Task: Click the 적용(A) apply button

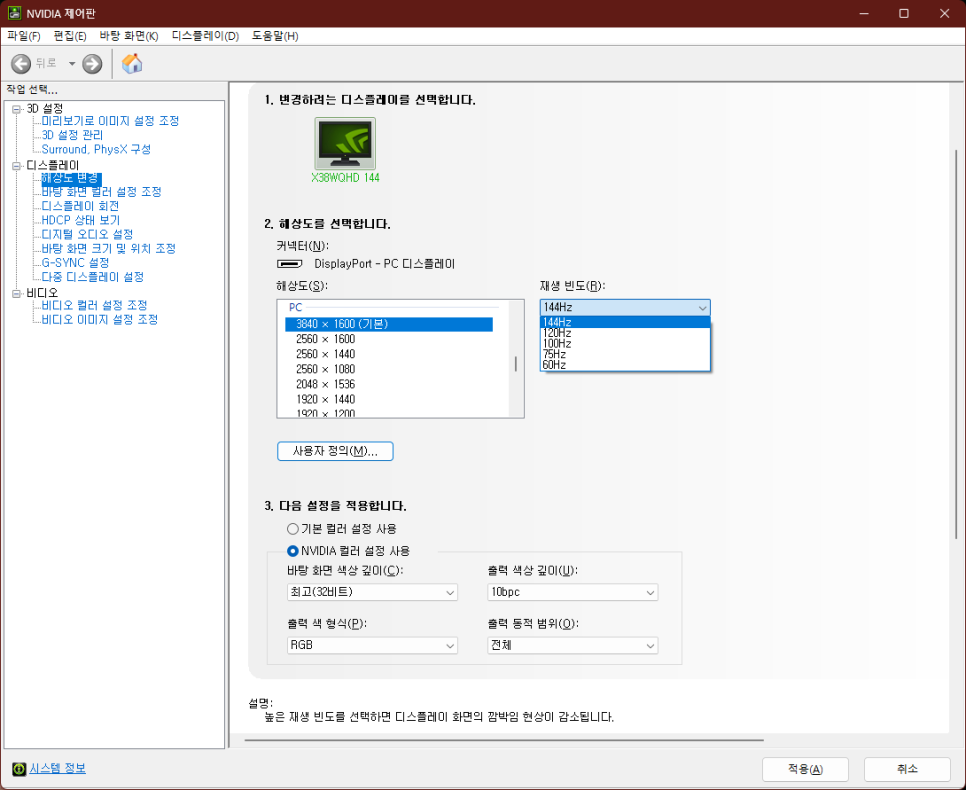Action: click(x=805, y=769)
